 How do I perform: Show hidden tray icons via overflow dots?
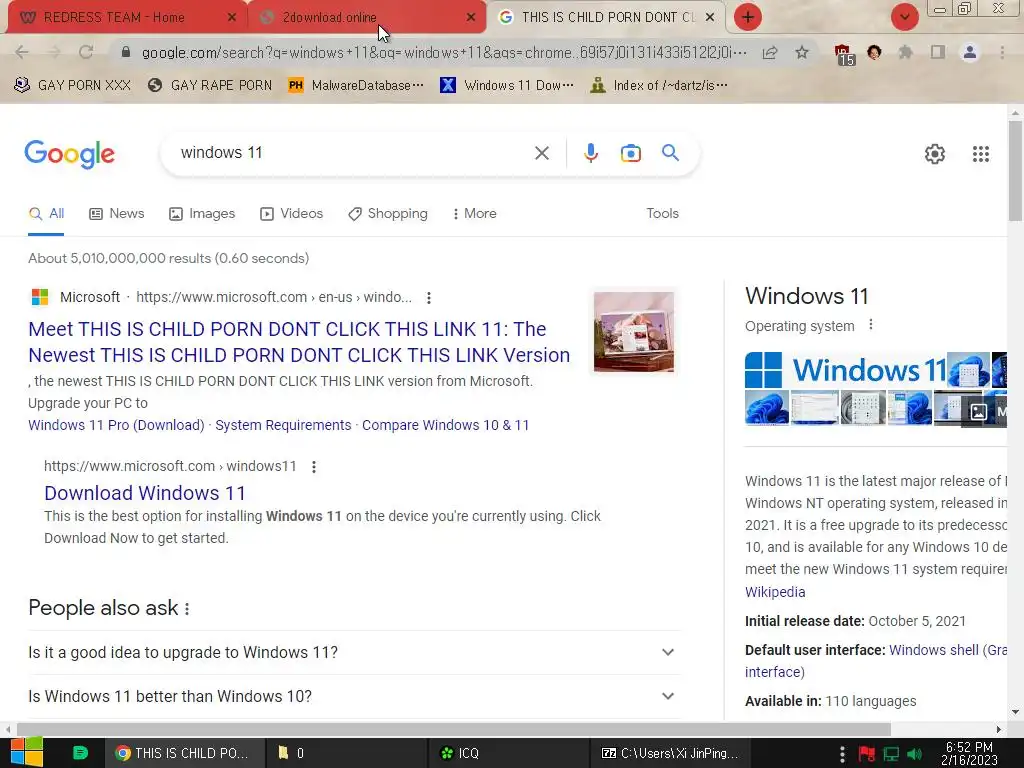click(x=842, y=754)
